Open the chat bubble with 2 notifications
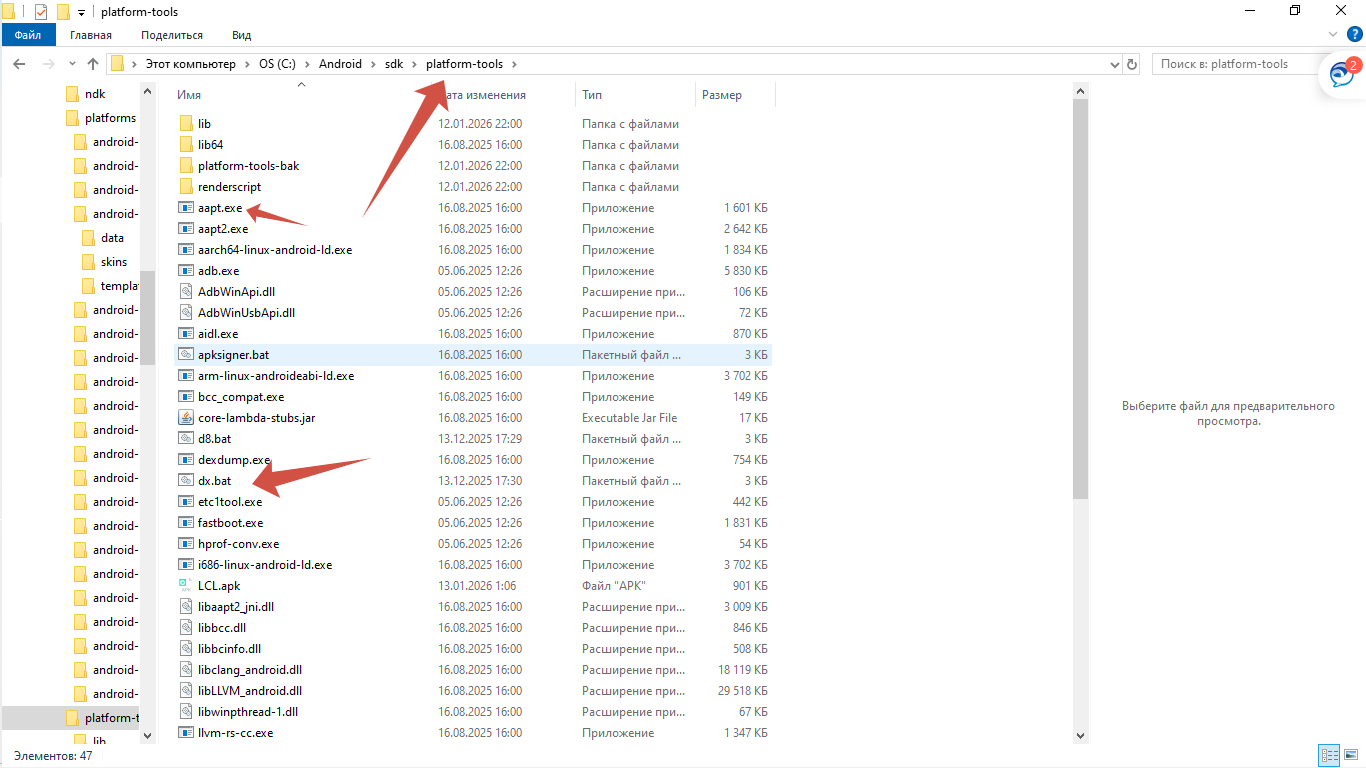1366x768 pixels. pyautogui.click(x=1340, y=75)
